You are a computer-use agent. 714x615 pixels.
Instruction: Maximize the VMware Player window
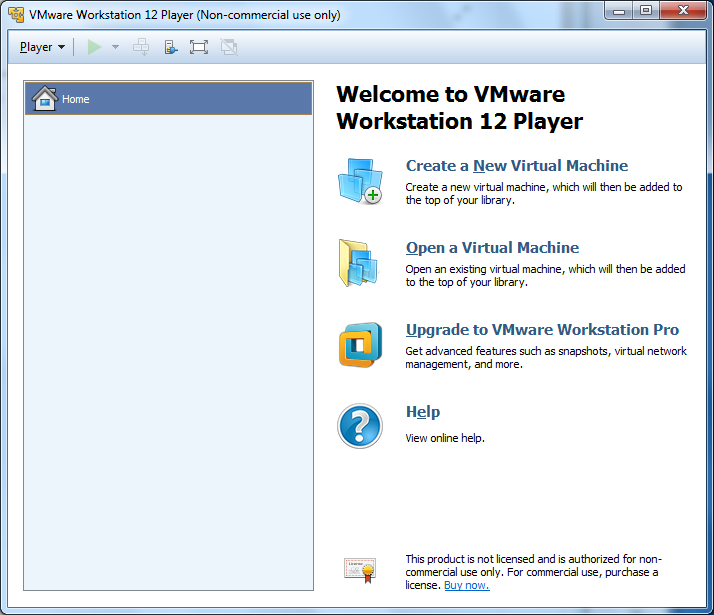pyautogui.click(x=646, y=11)
